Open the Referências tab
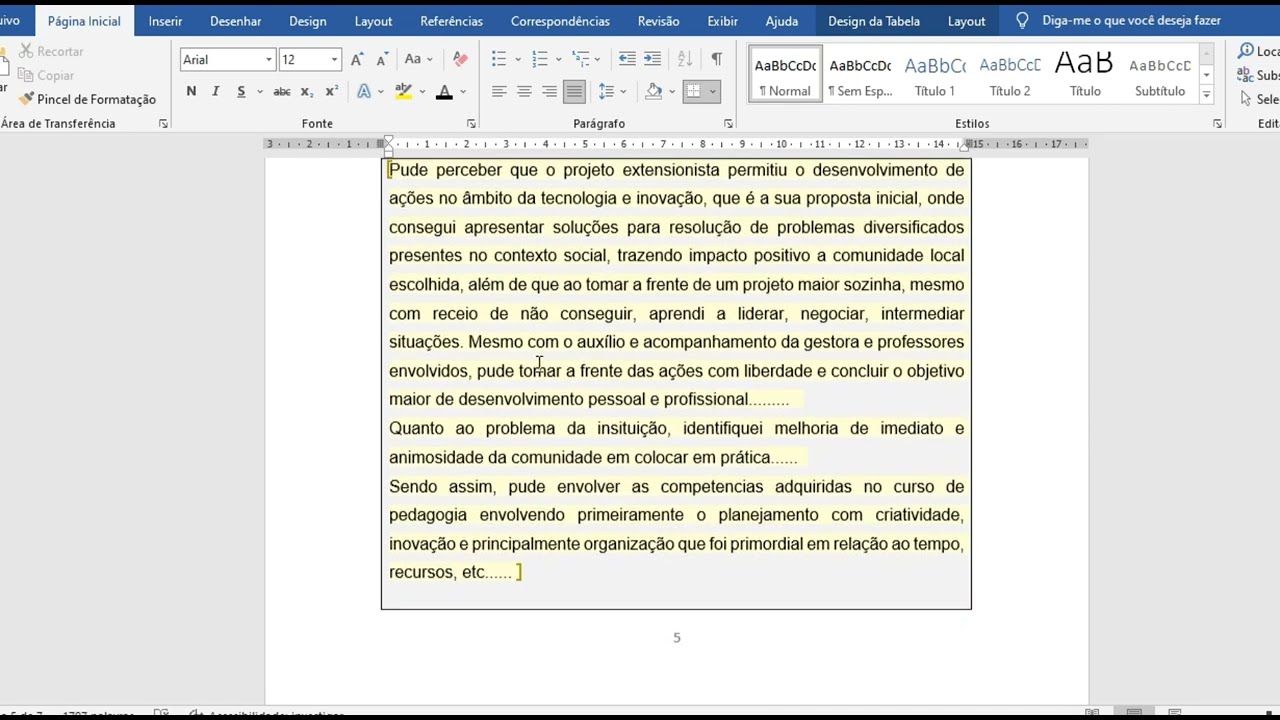 451,21
